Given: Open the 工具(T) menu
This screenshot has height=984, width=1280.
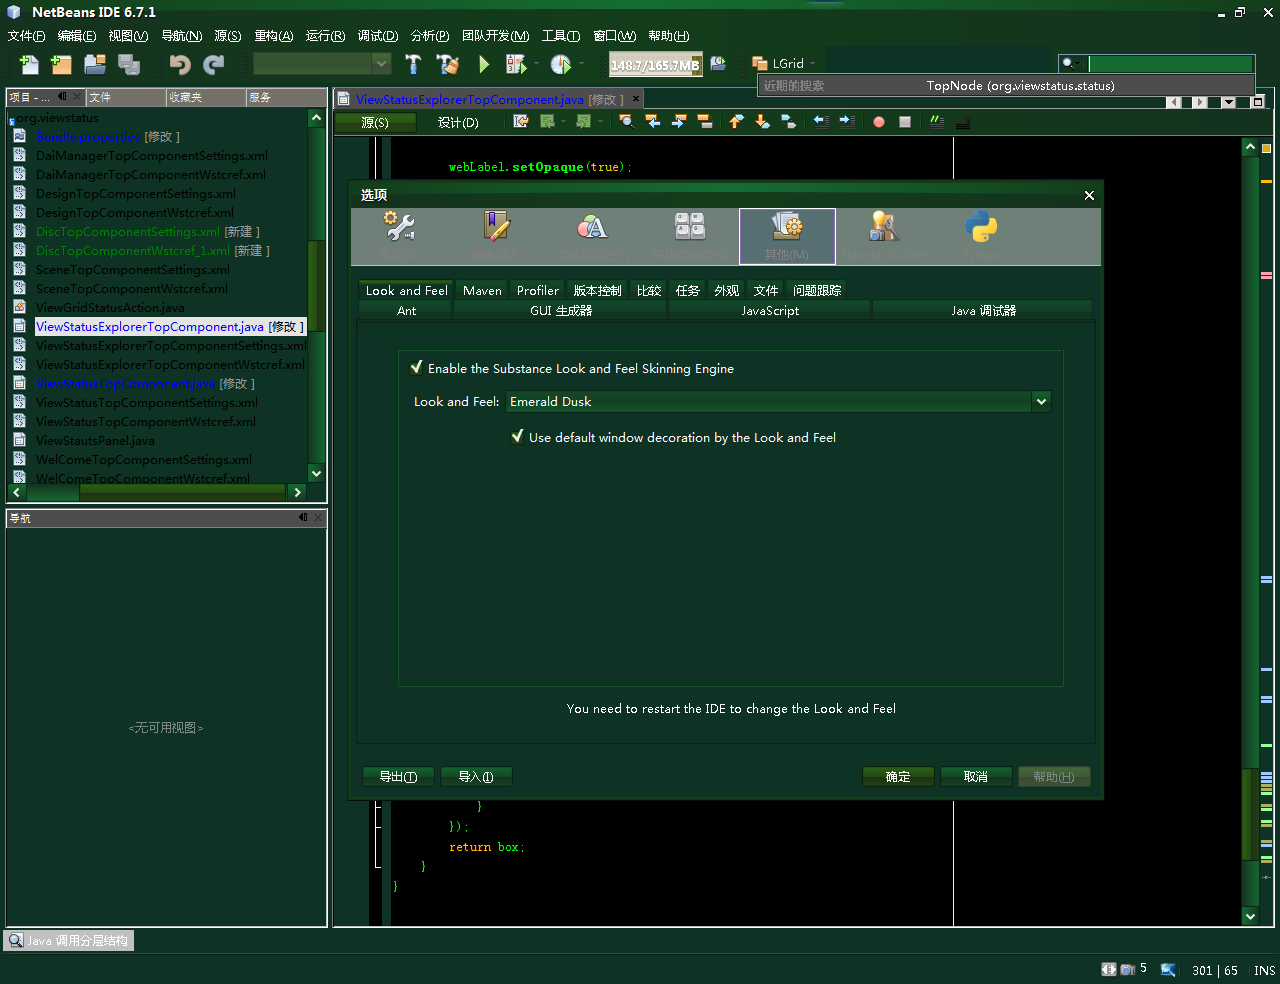Looking at the screenshot, I should point(561,36).
